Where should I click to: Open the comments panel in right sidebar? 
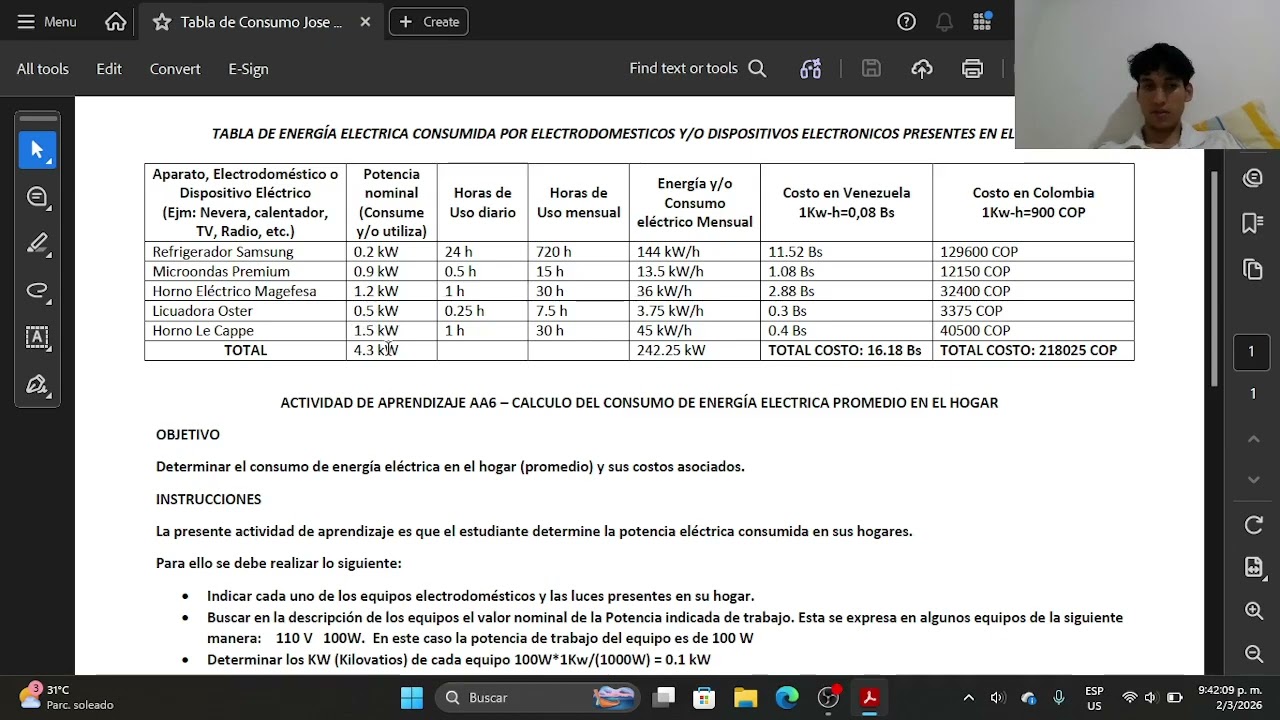point(1253,178)
